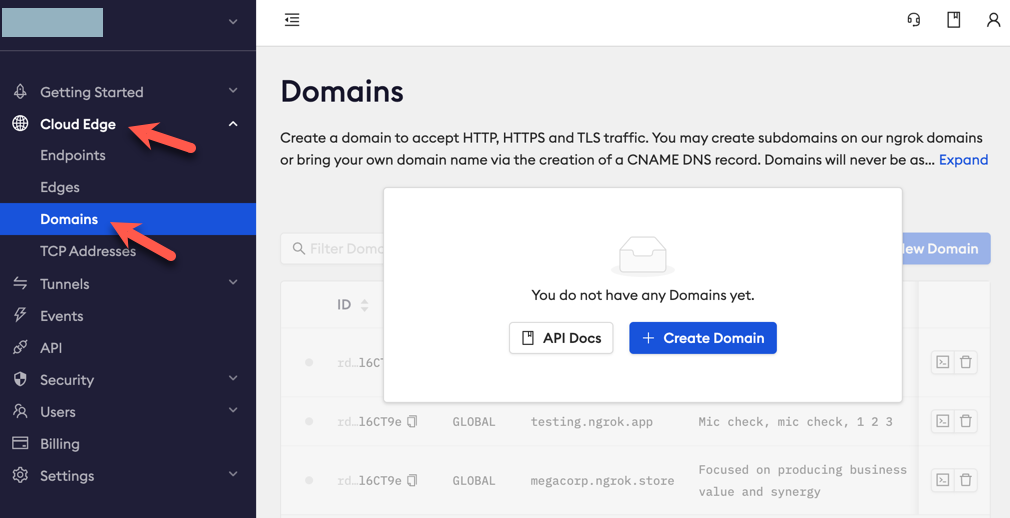Screen dimensions: 1010x518
Task: Expand the Users section
Action: pos(233,411)
